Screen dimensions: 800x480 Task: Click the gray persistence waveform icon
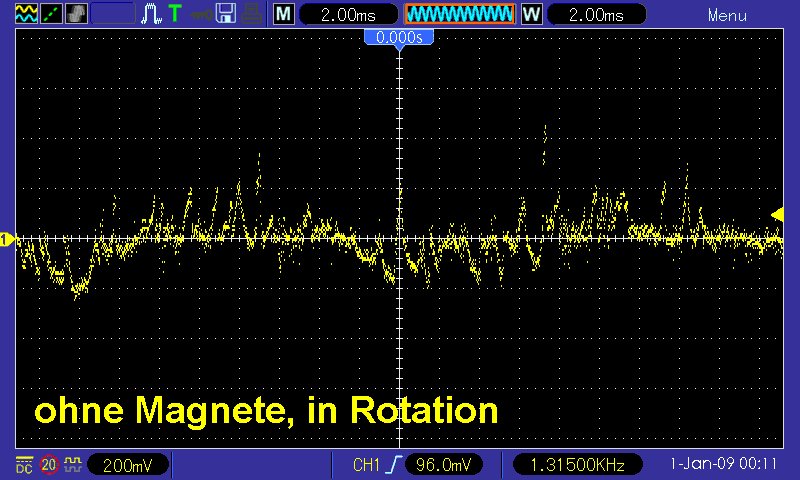76,14
